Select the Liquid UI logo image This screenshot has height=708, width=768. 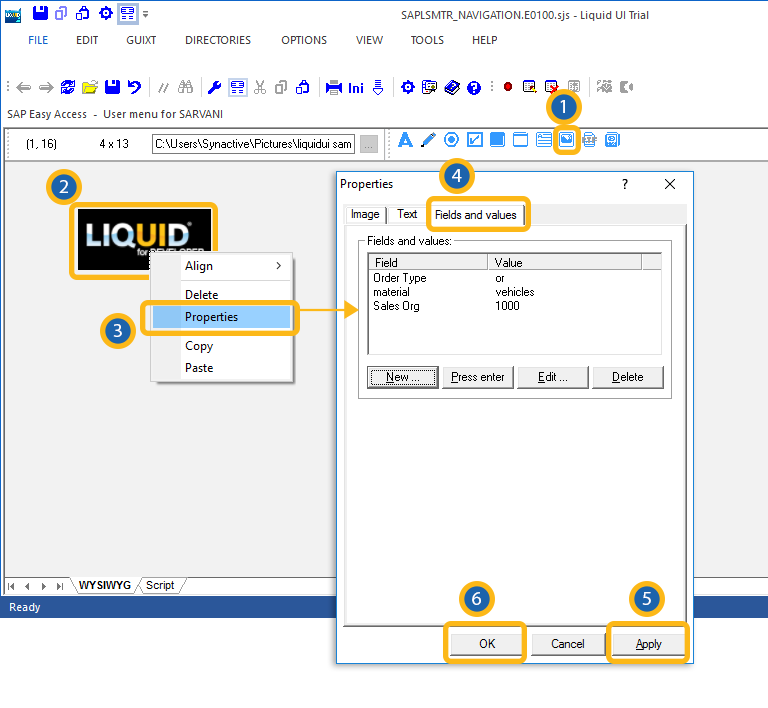pyautogui.click(x=142, y=240)
